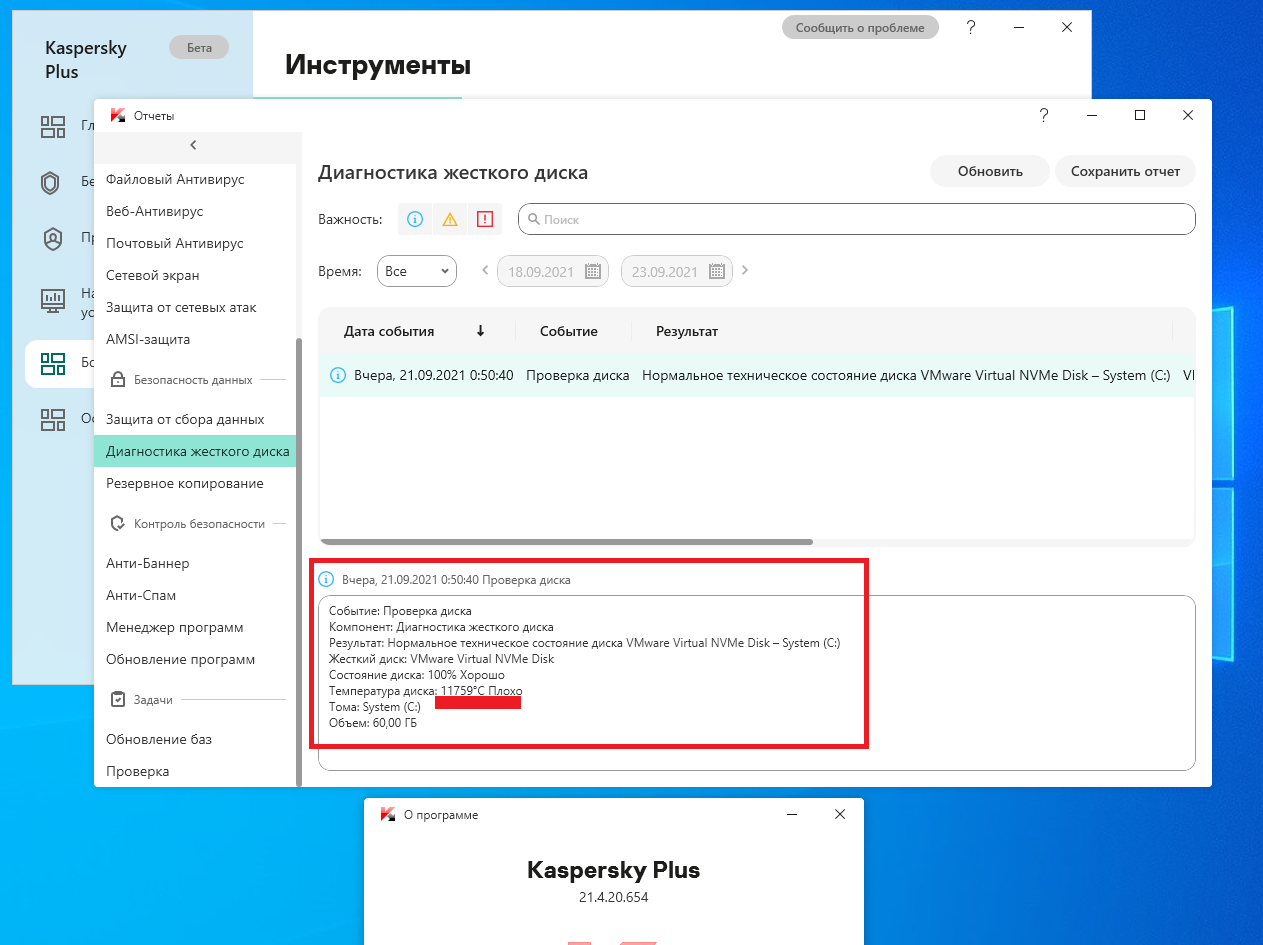Click the Состояние диска: 100% Хорошо line
The image size is (1263, 945).
(x=417, y=675)
